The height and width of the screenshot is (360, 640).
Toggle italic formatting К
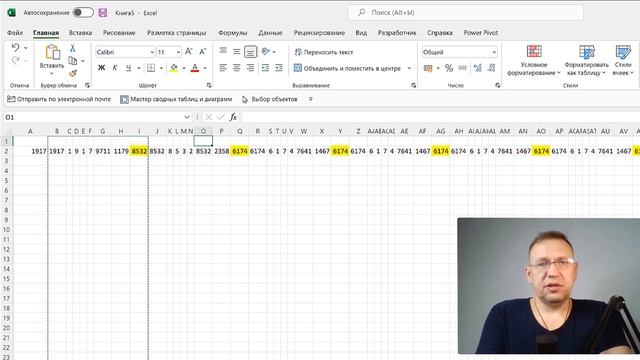(115, 68)
